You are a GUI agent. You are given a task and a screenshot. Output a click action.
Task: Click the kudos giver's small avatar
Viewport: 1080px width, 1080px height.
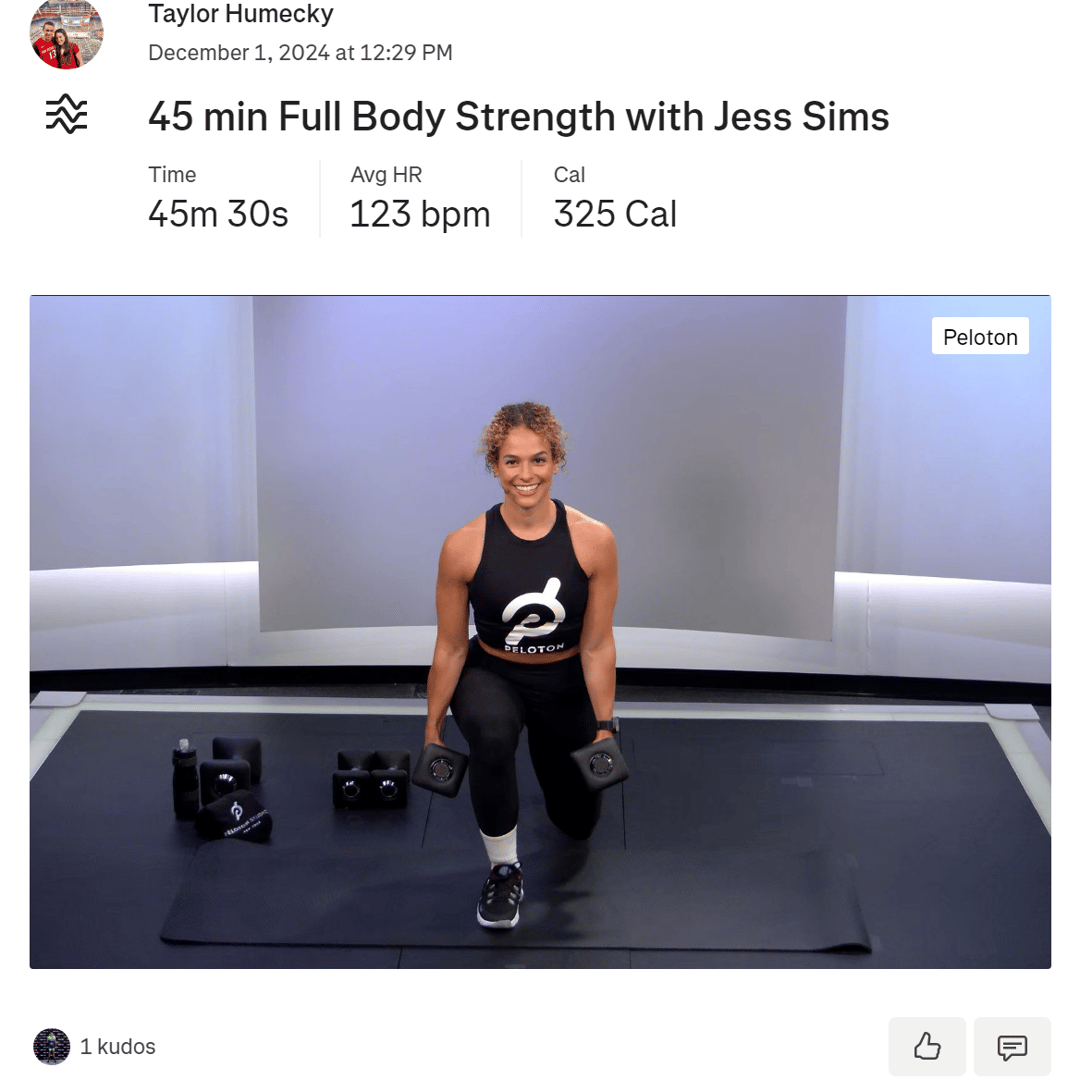[52, 1046]
